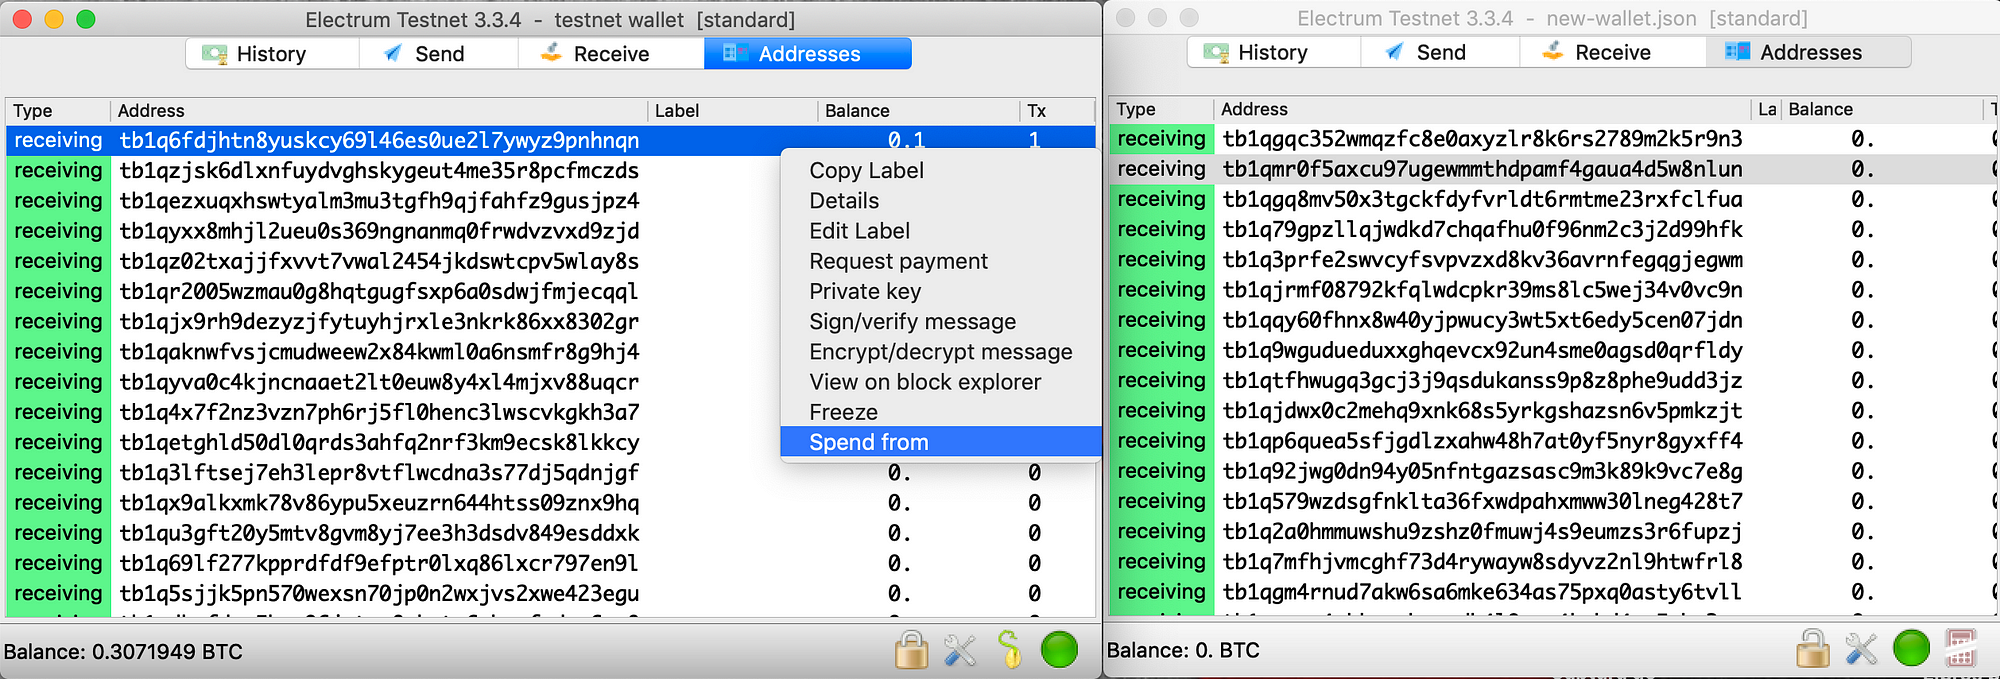Open password lock icon in testnet wallet
This screenshot has height=679, width=2000.
point(911,650)
